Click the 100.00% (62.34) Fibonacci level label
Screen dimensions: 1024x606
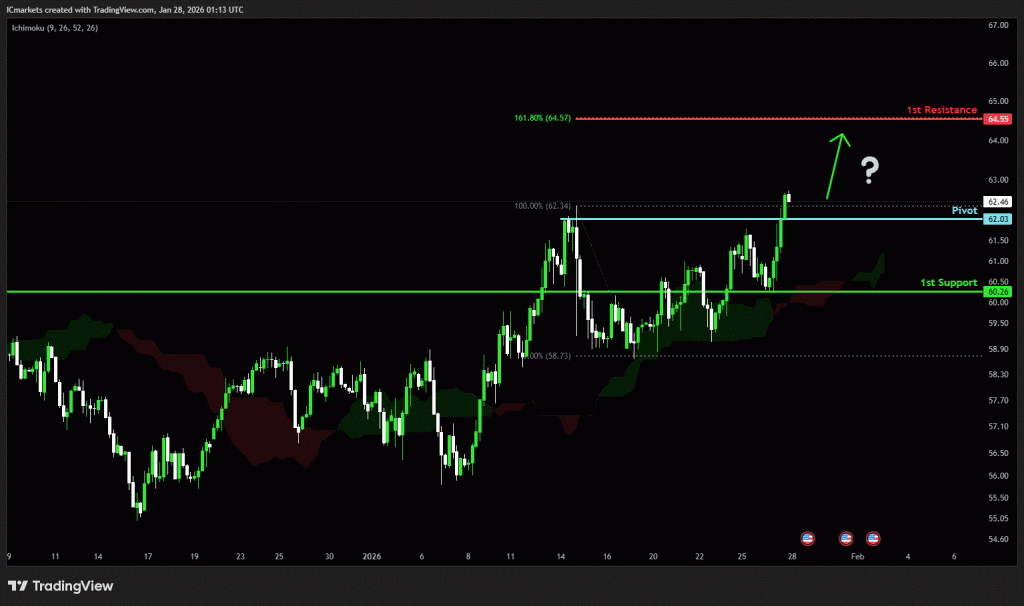[542, 206]
